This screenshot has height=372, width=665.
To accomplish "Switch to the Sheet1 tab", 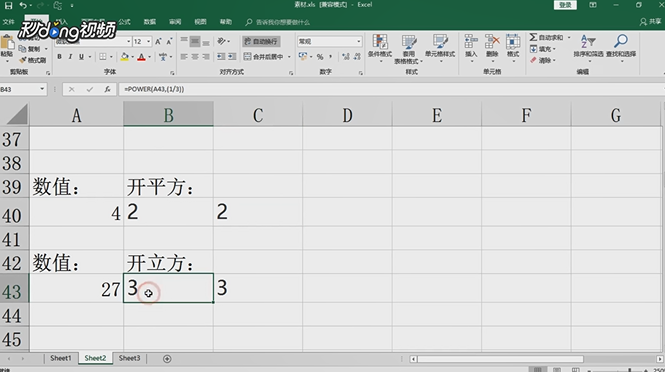I will click(61, 358).
